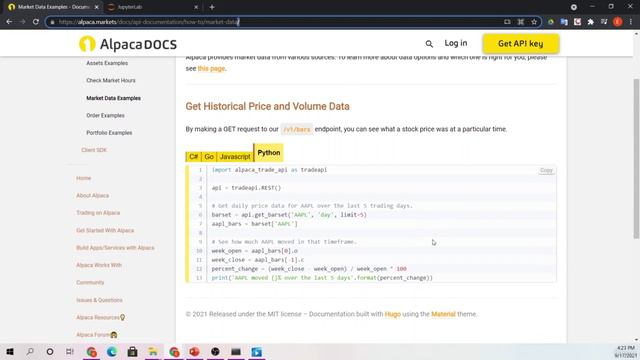
Task: Close the Market Data Examples tab
Action: [x=96, y=7]
